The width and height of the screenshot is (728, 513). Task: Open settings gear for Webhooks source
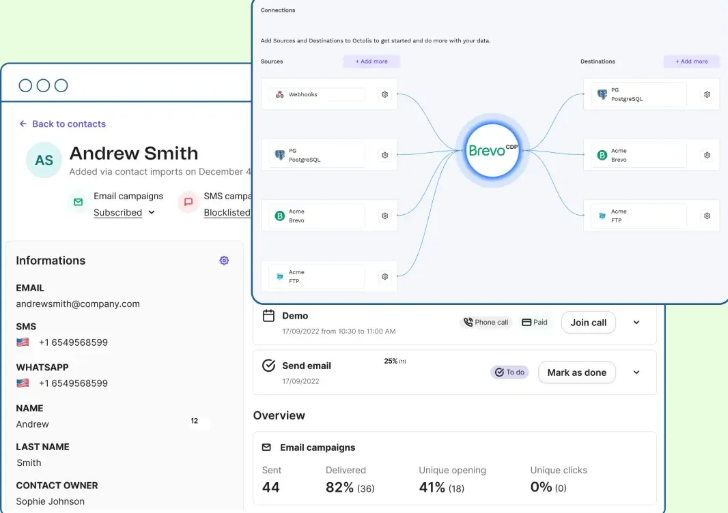(384, 94)
